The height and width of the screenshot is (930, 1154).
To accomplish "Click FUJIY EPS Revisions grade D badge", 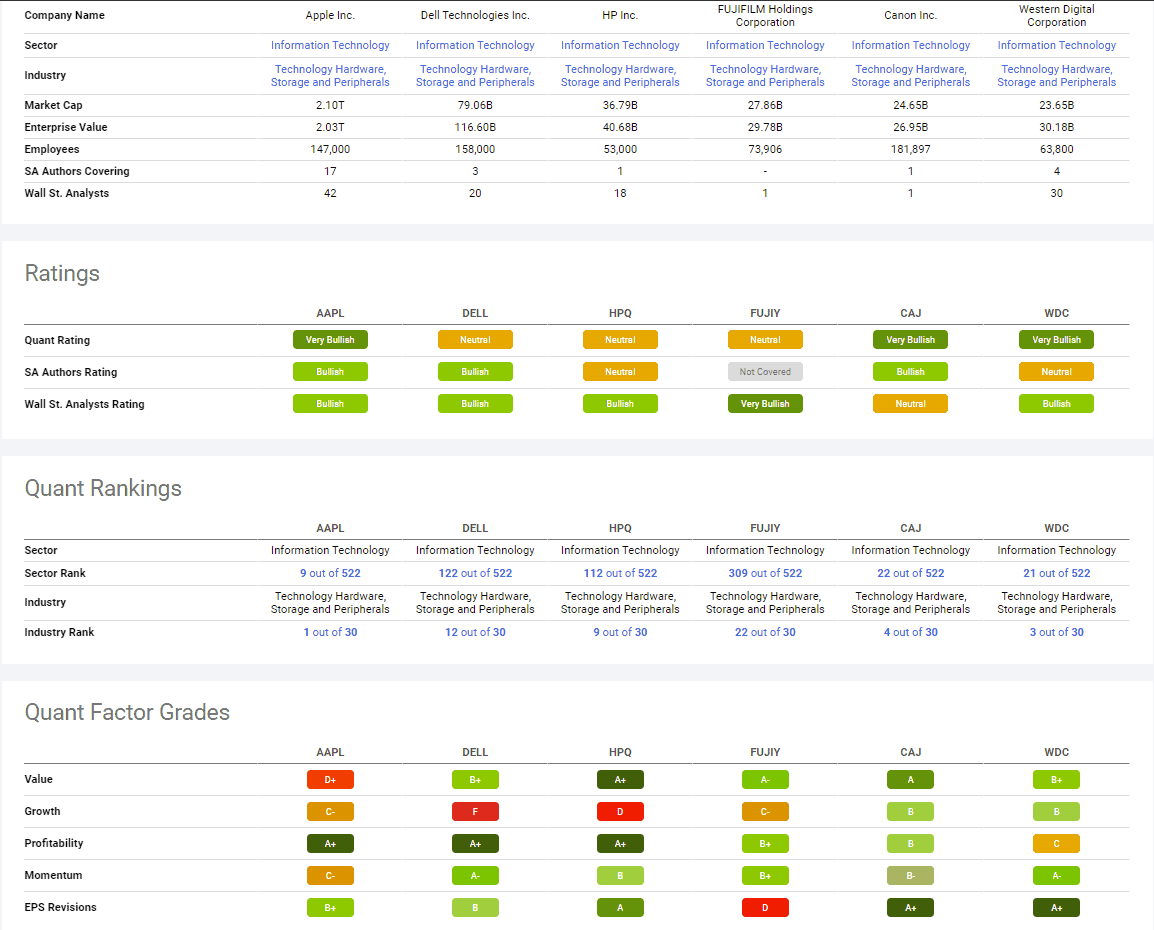I will 765,908.
